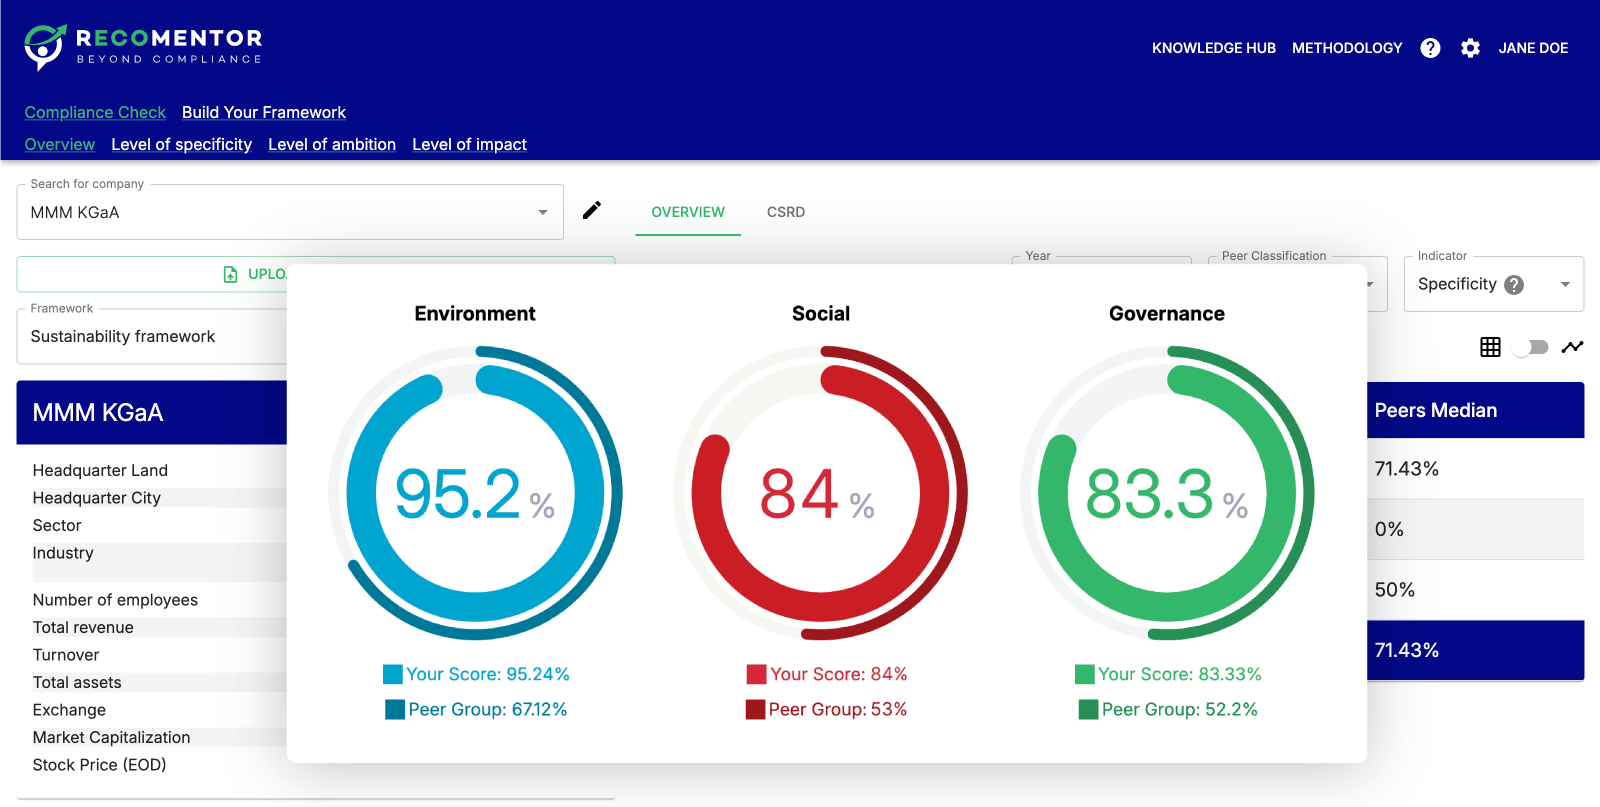
Task: Click the Environment donut chart 95.2%
Action: click(x=475, y=493)
